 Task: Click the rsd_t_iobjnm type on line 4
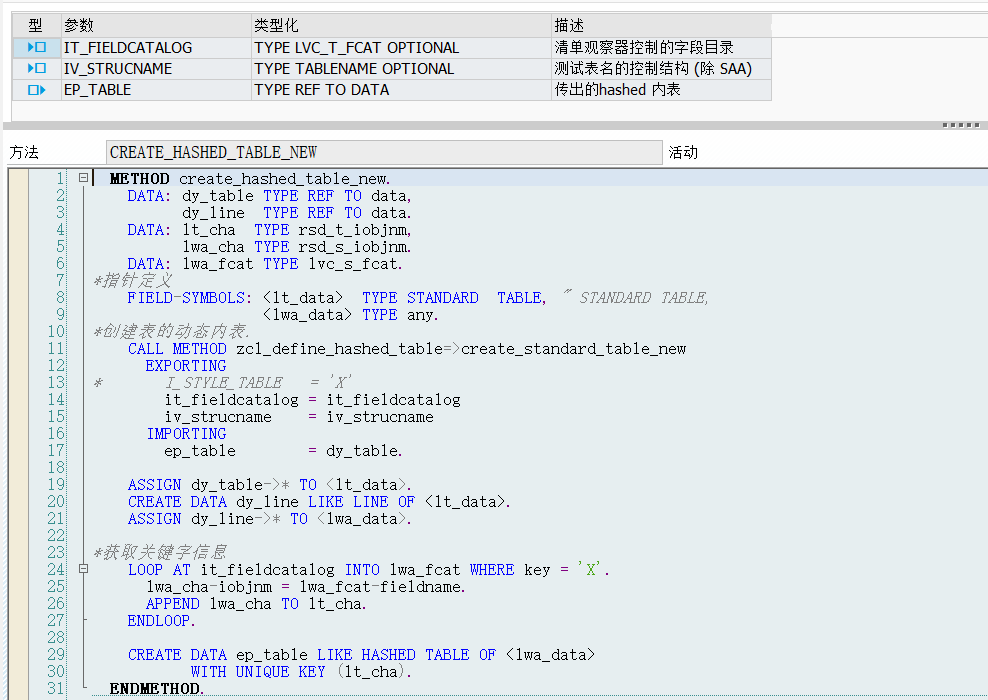pyautogui.click(x=355, y=230)
